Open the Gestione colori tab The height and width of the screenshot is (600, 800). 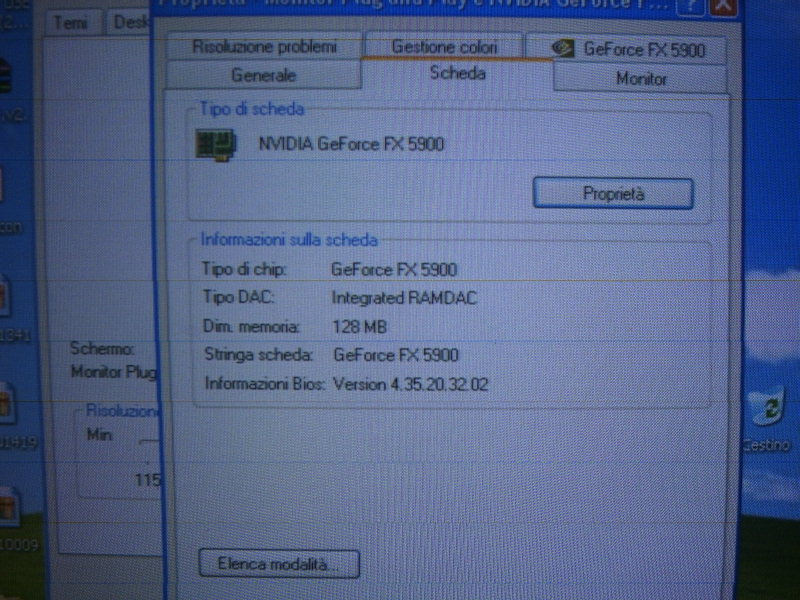point(444,47)
